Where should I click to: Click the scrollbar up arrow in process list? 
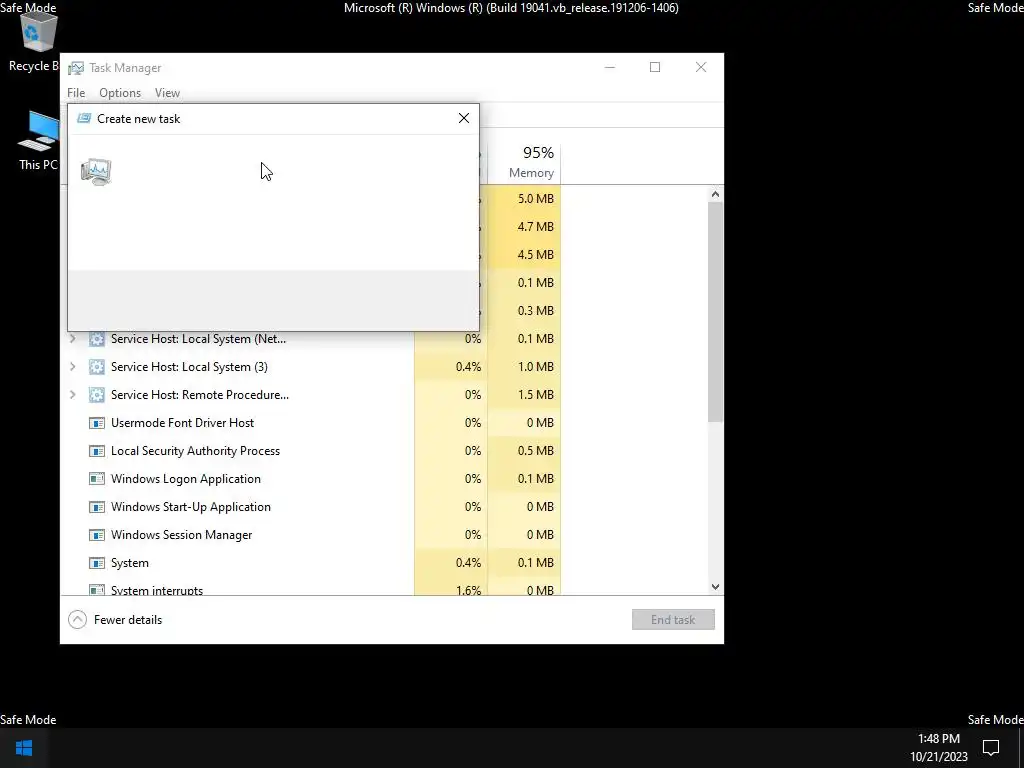(x=715, y=194)
